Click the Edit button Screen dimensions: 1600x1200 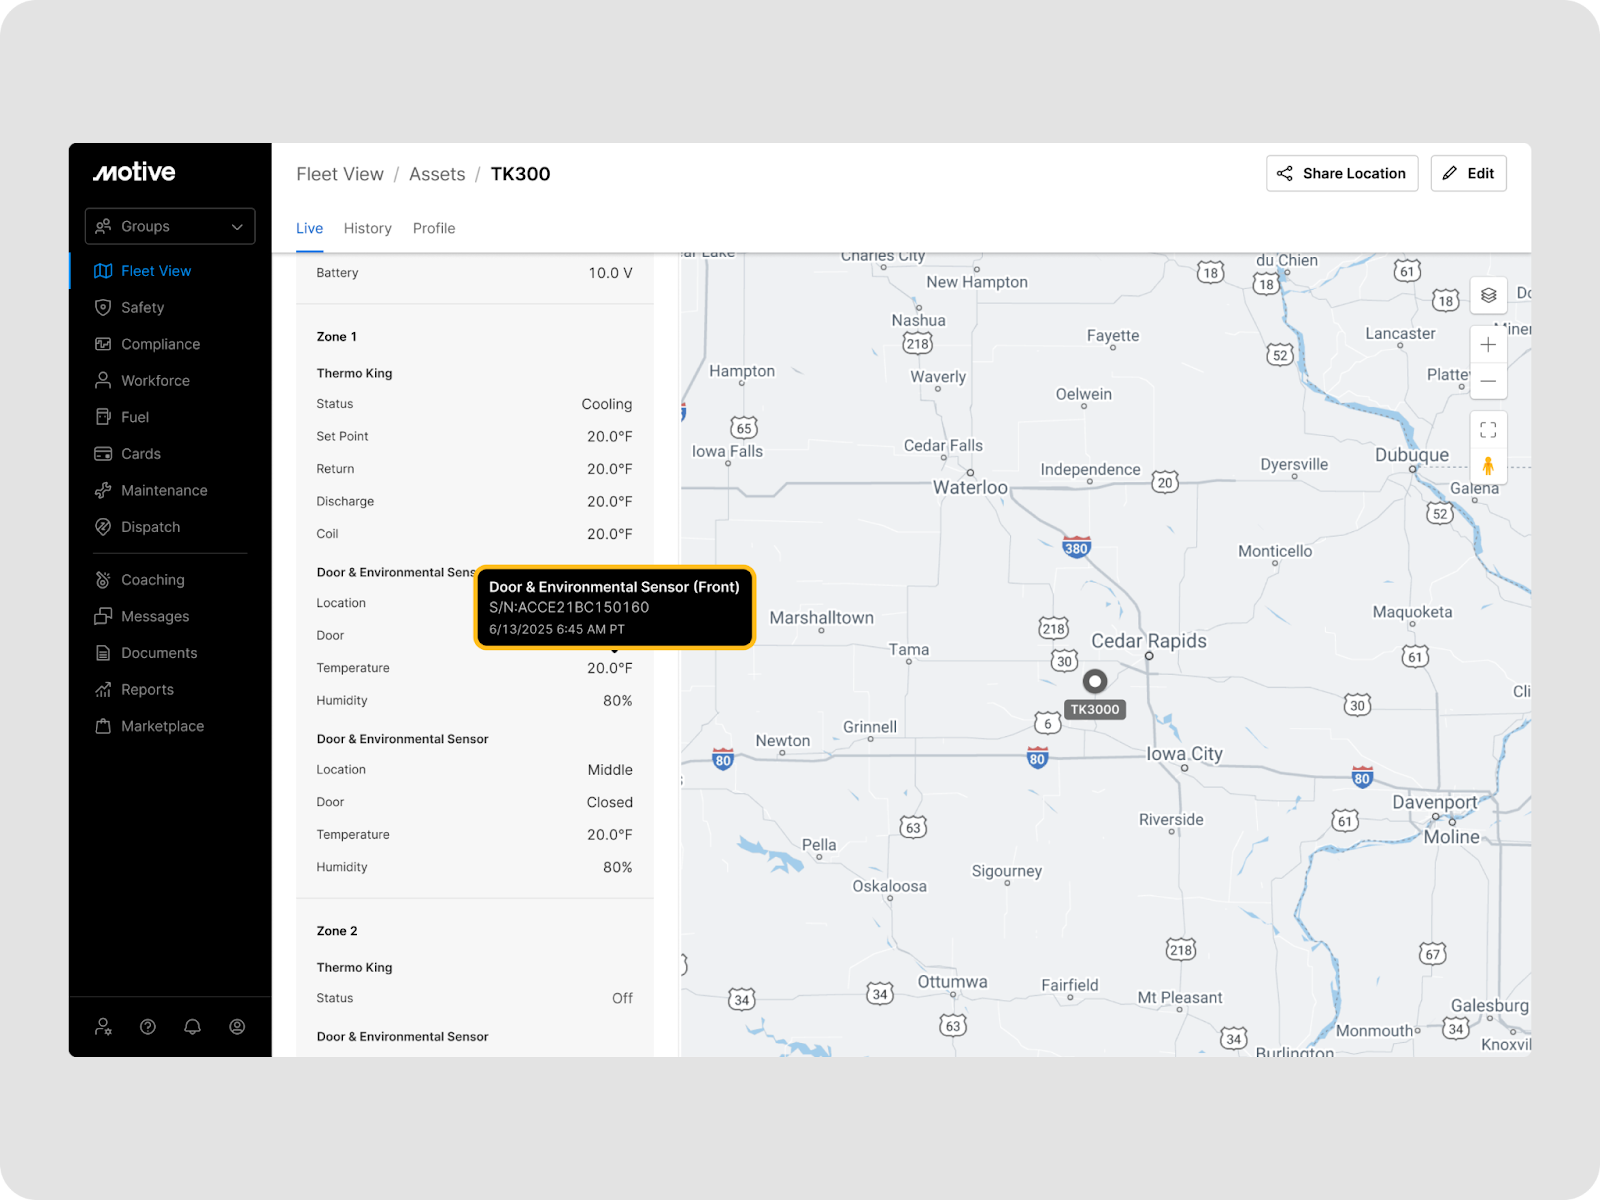1468,173
